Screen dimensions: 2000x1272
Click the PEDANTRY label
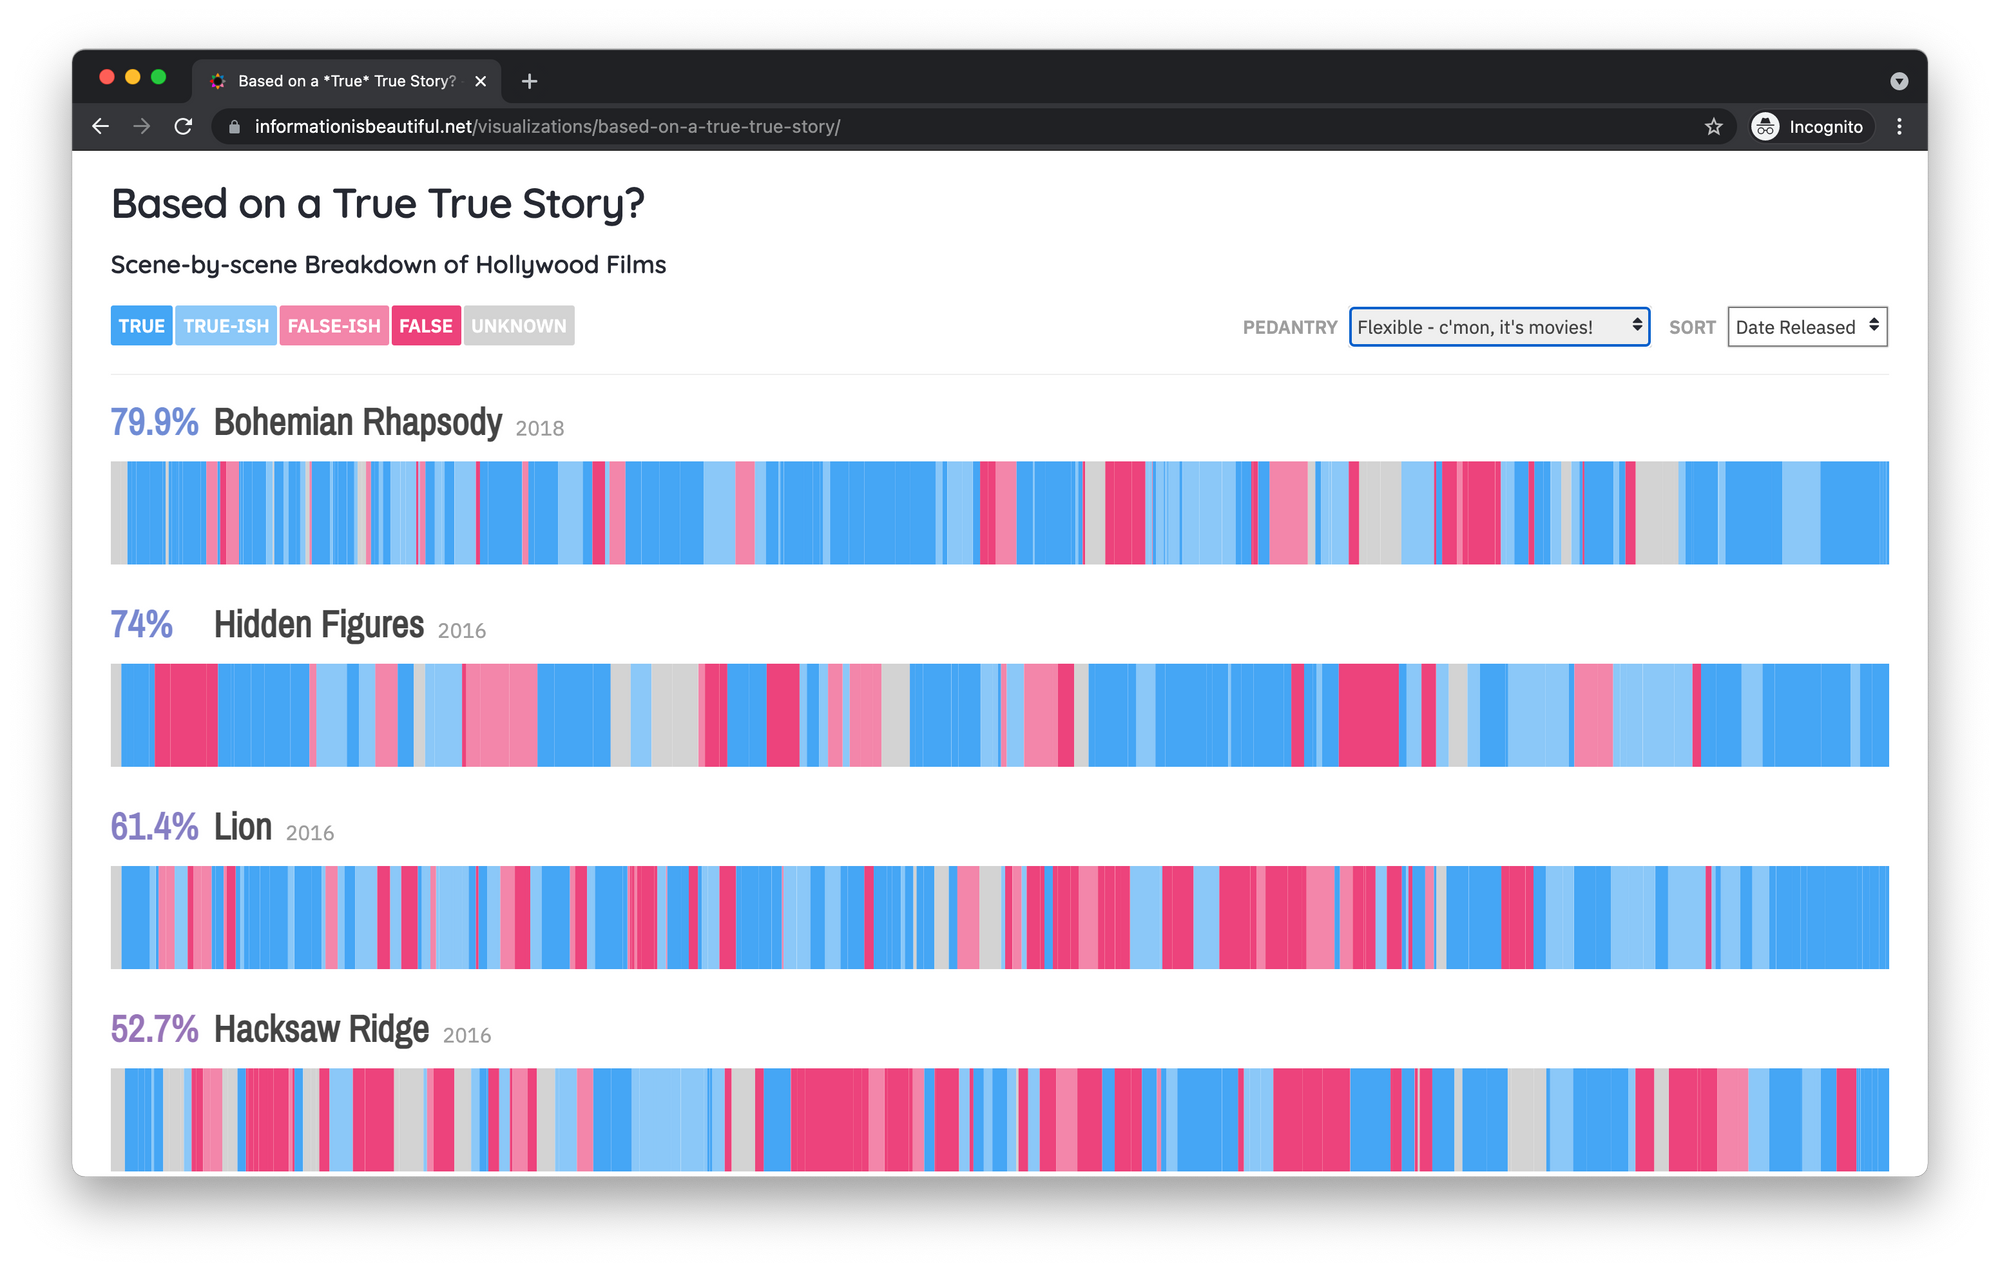(1290, 327)
